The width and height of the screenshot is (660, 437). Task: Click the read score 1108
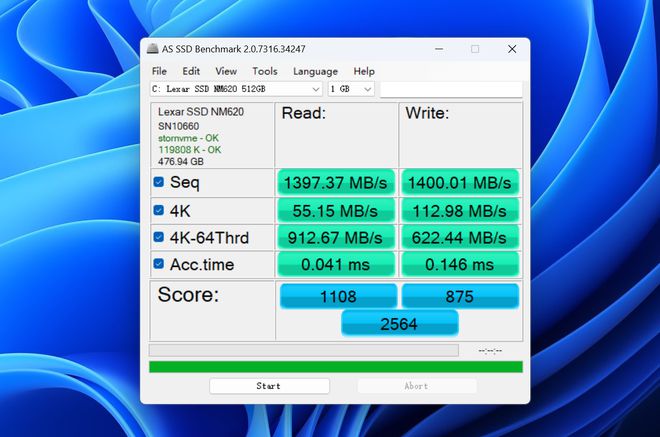coord(338,296)
